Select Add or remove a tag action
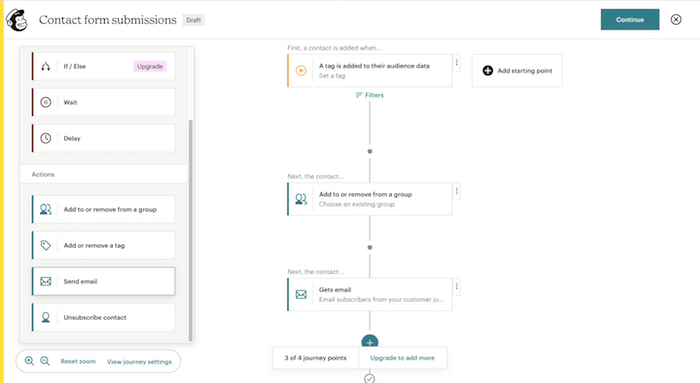This screenshot has height=383, width=700. [103, 245]
